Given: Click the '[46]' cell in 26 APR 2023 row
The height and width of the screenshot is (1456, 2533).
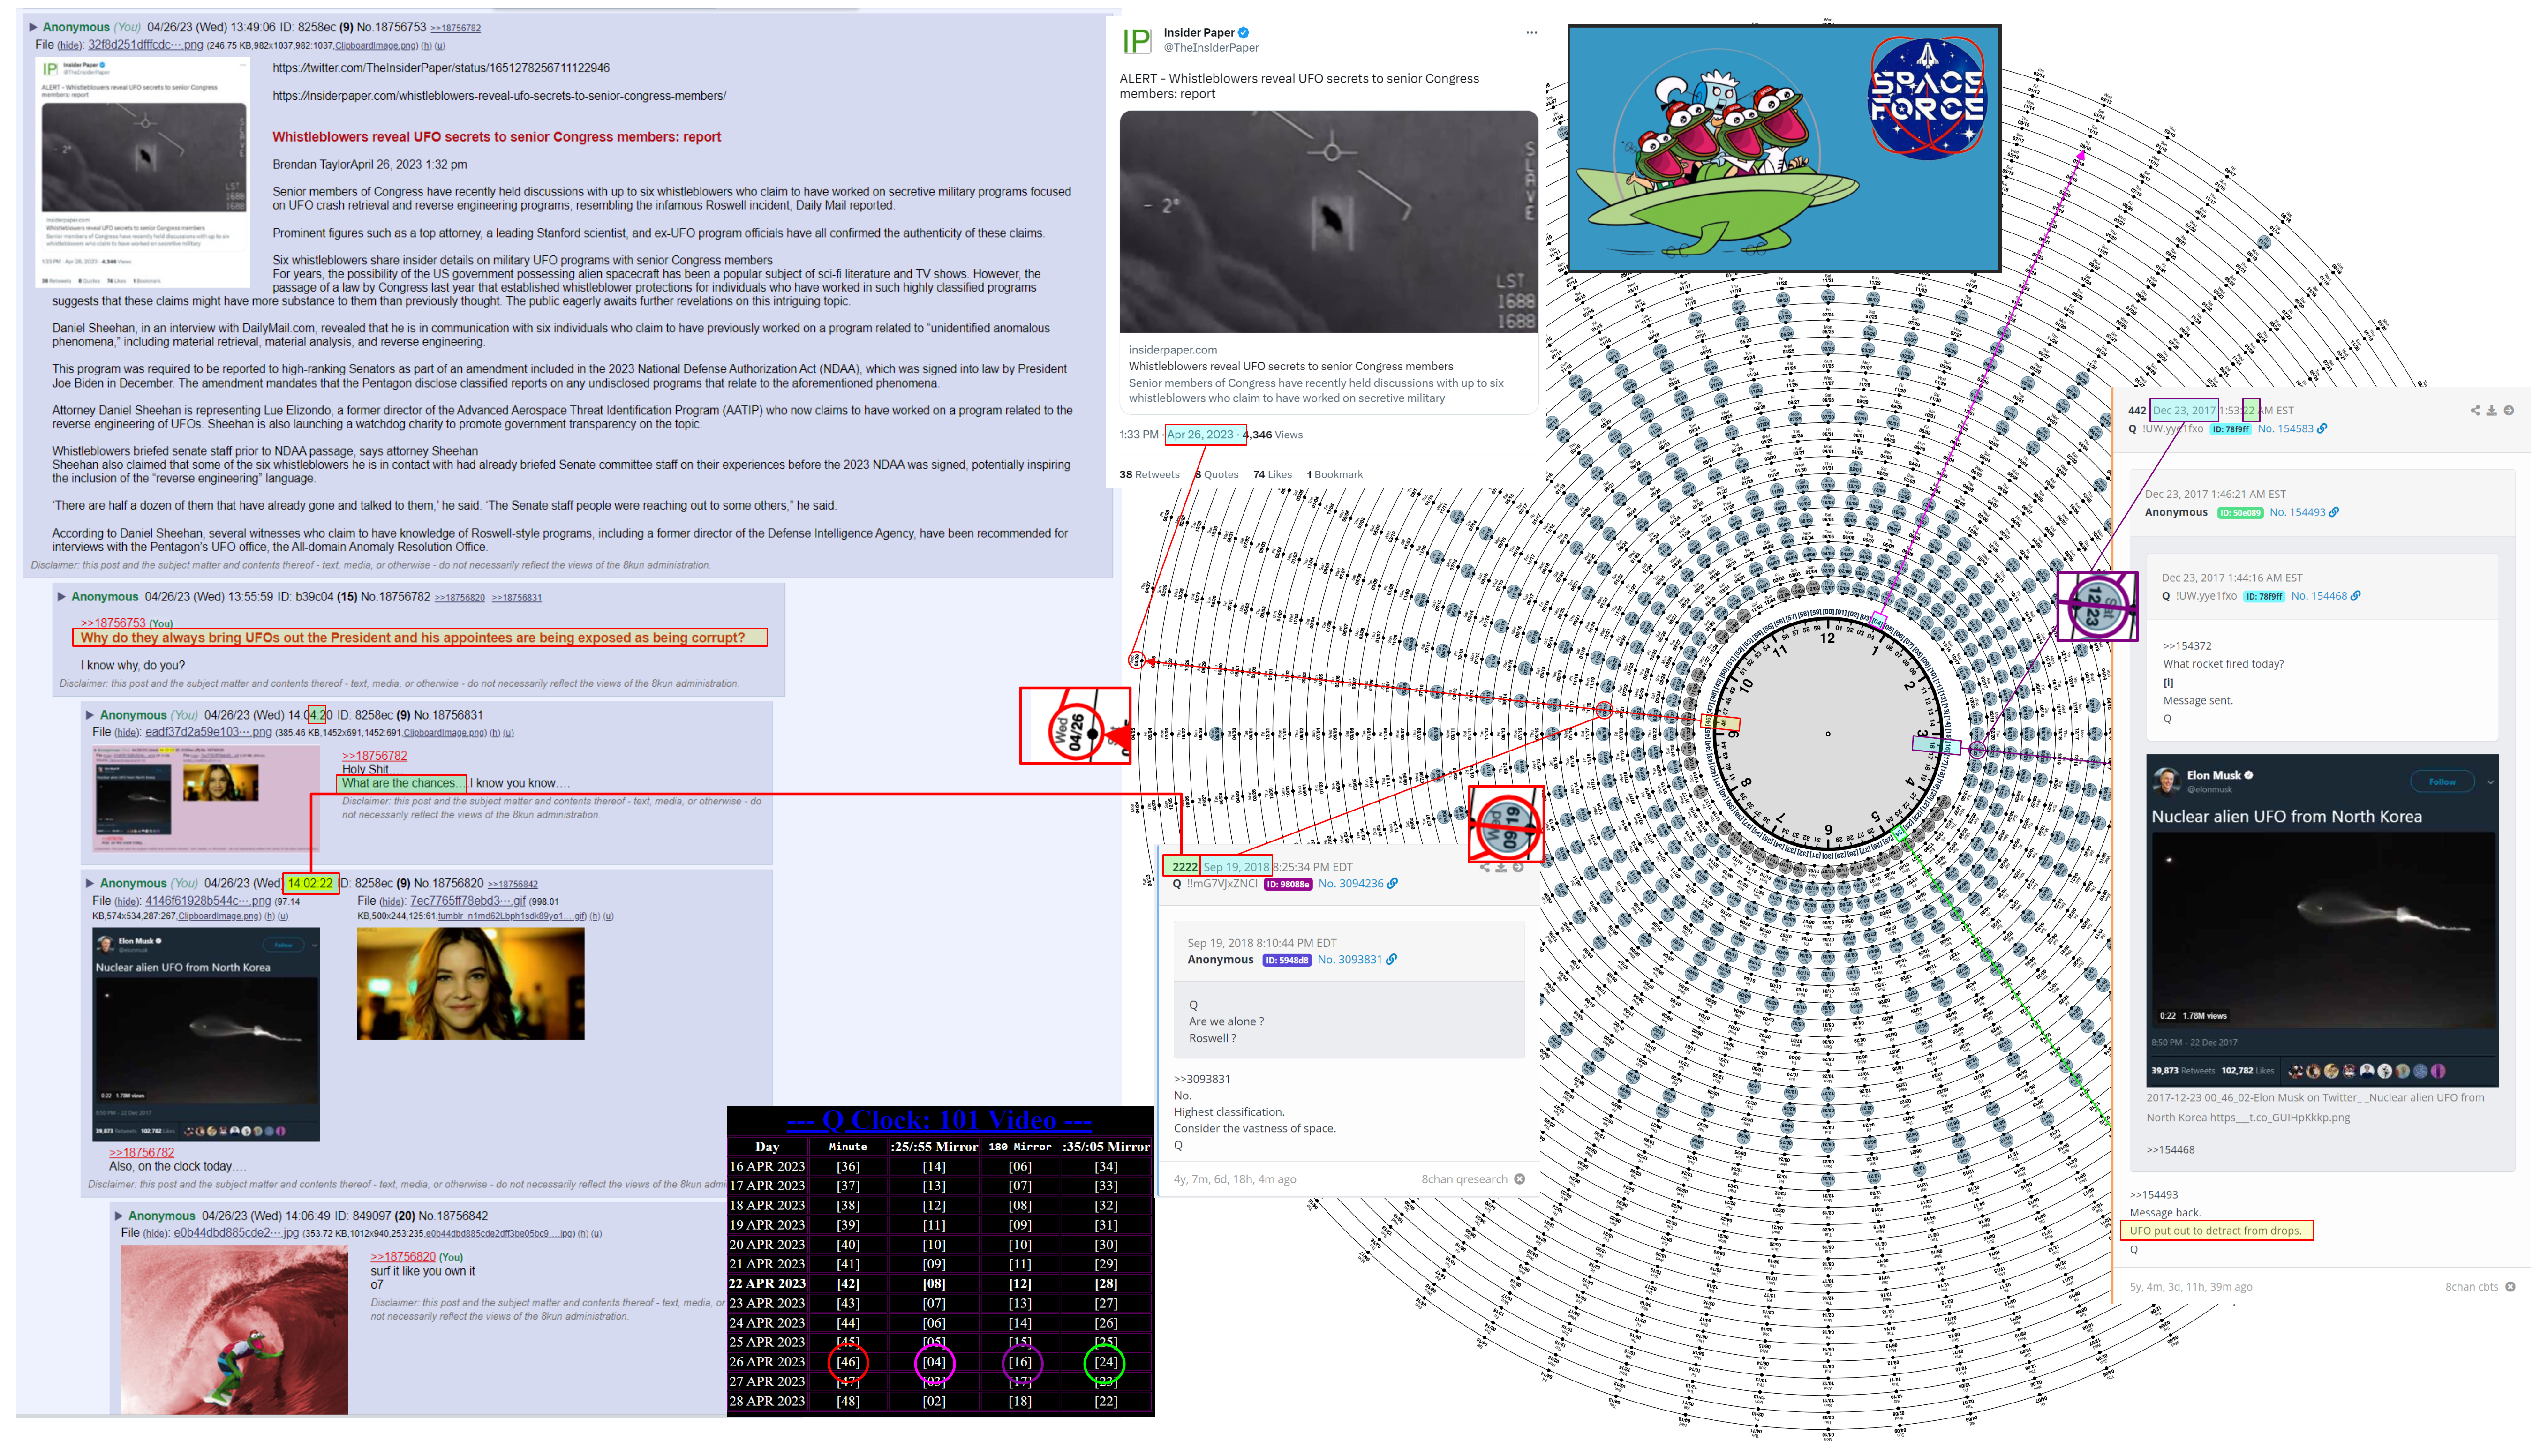Looking at the screenshot, I should (848, 1362).
